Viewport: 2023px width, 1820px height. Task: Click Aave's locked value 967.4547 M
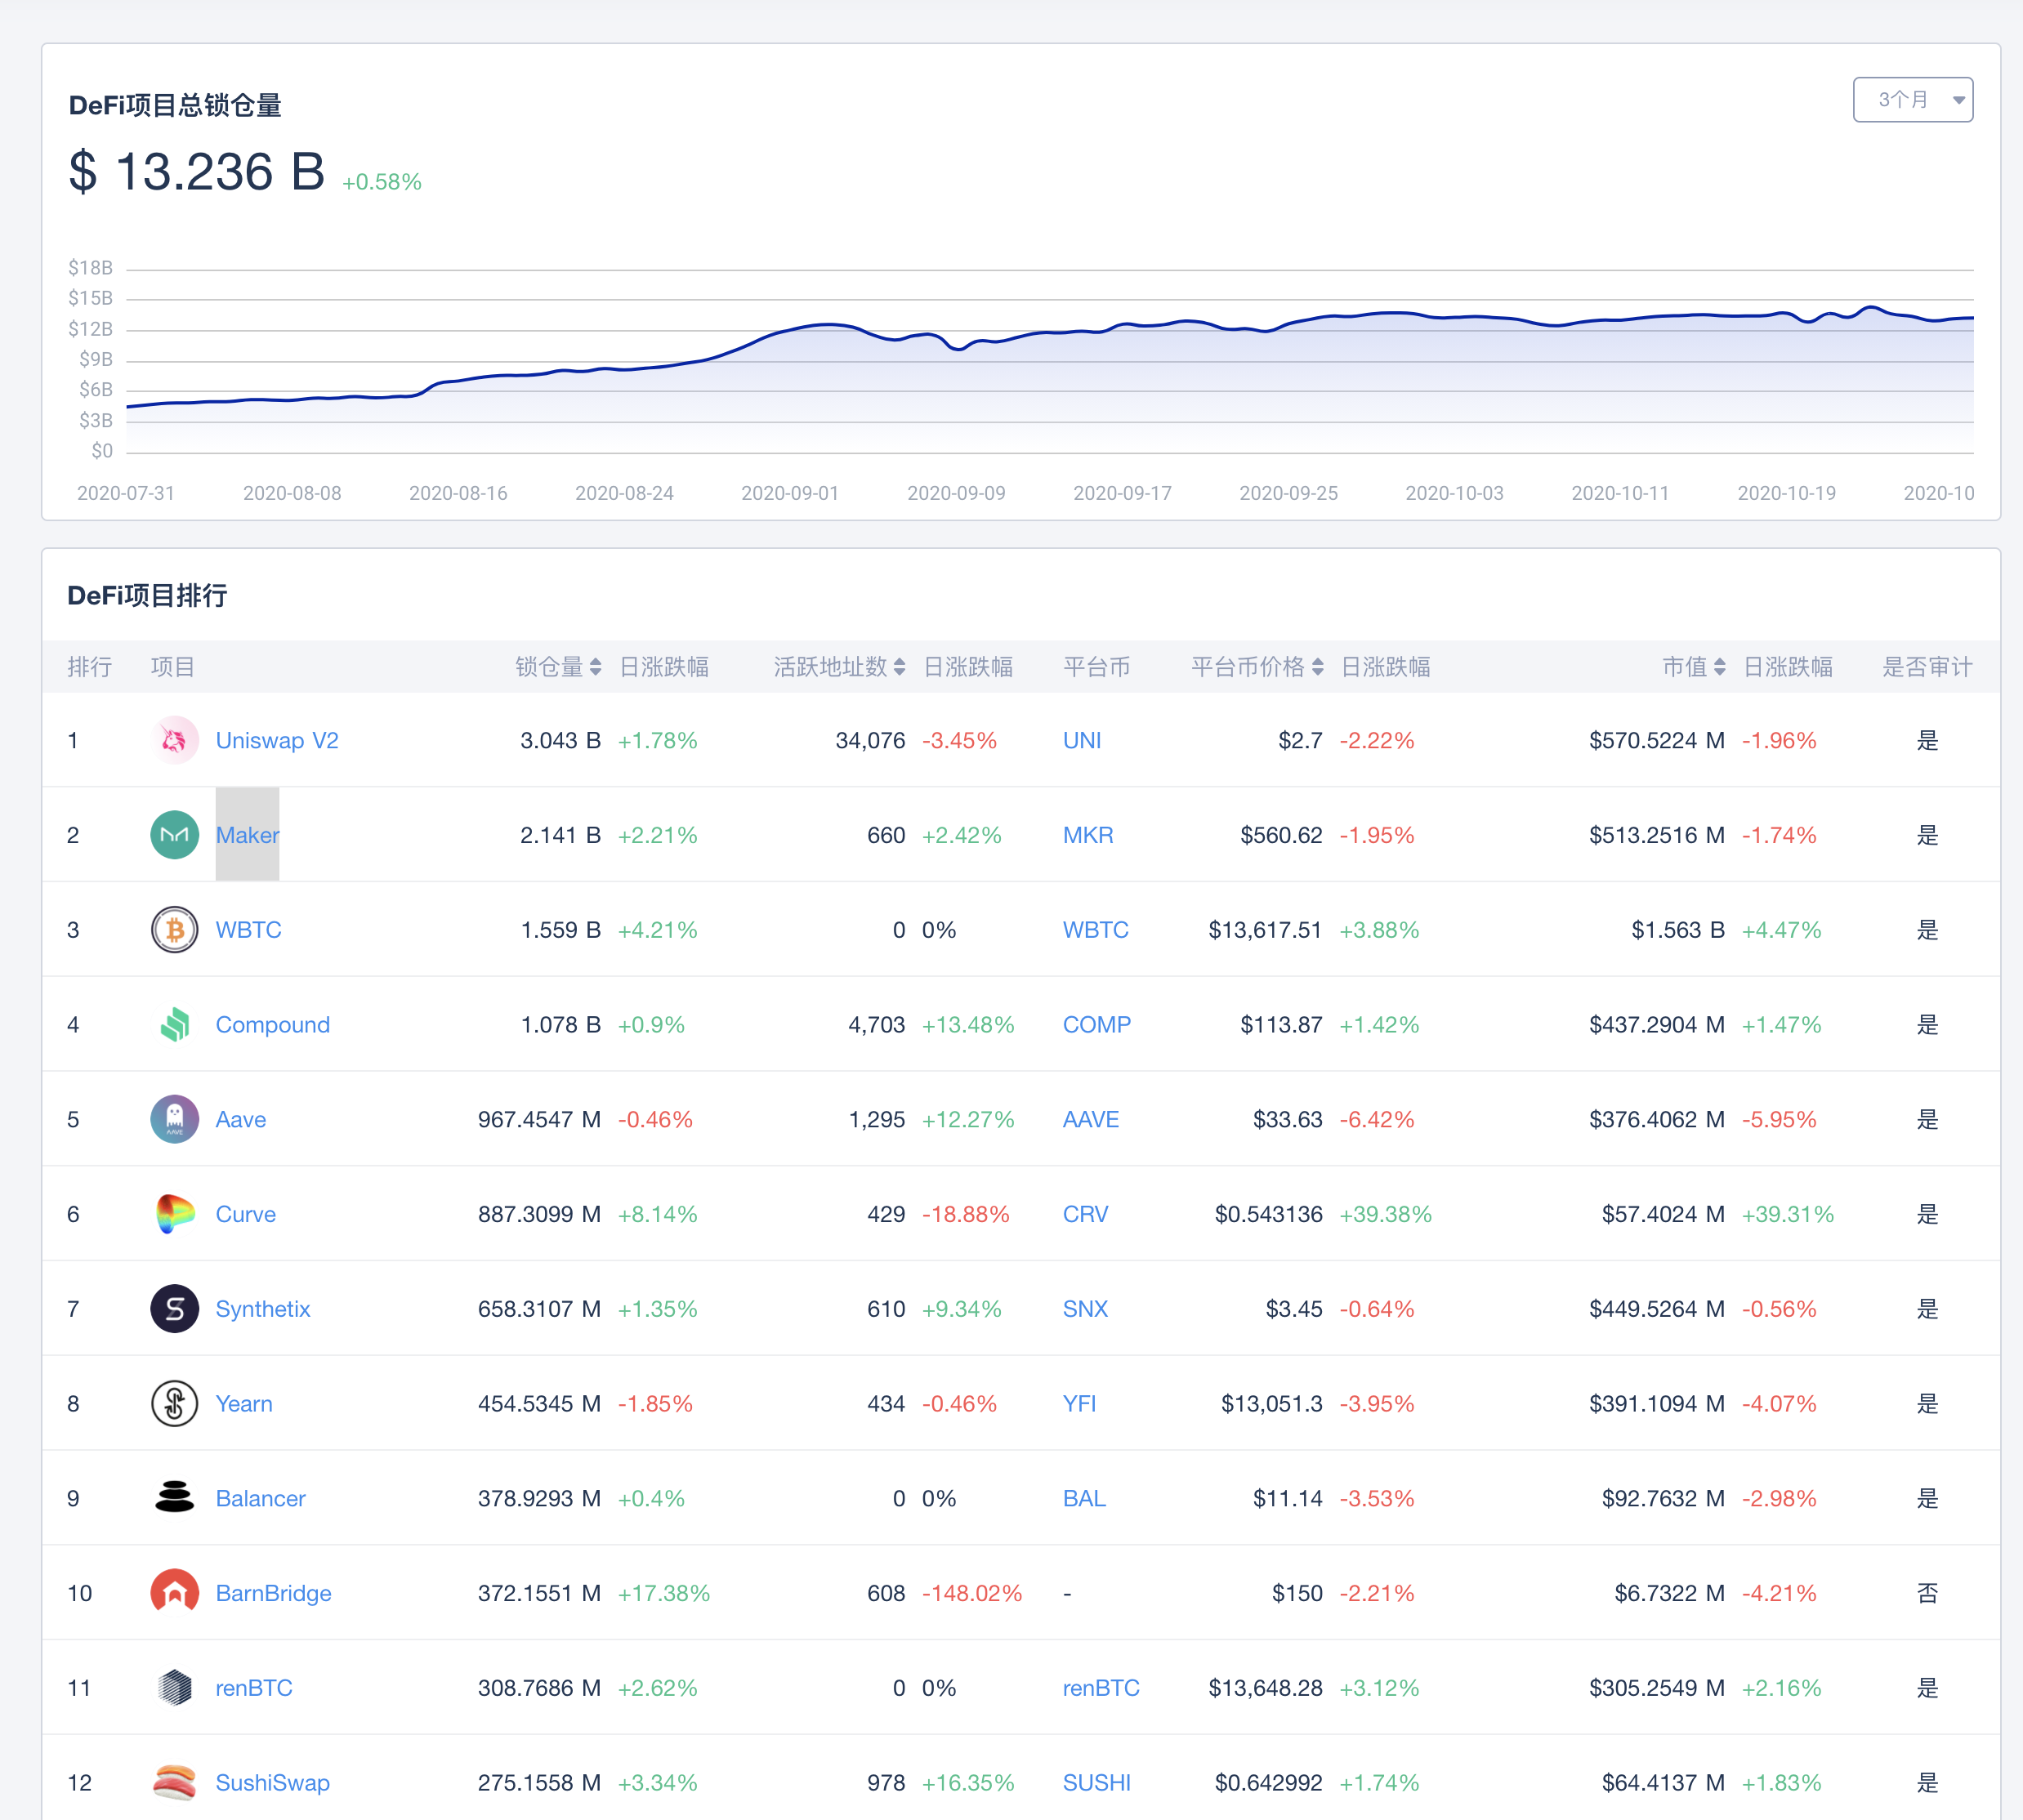pos(540,1120)
